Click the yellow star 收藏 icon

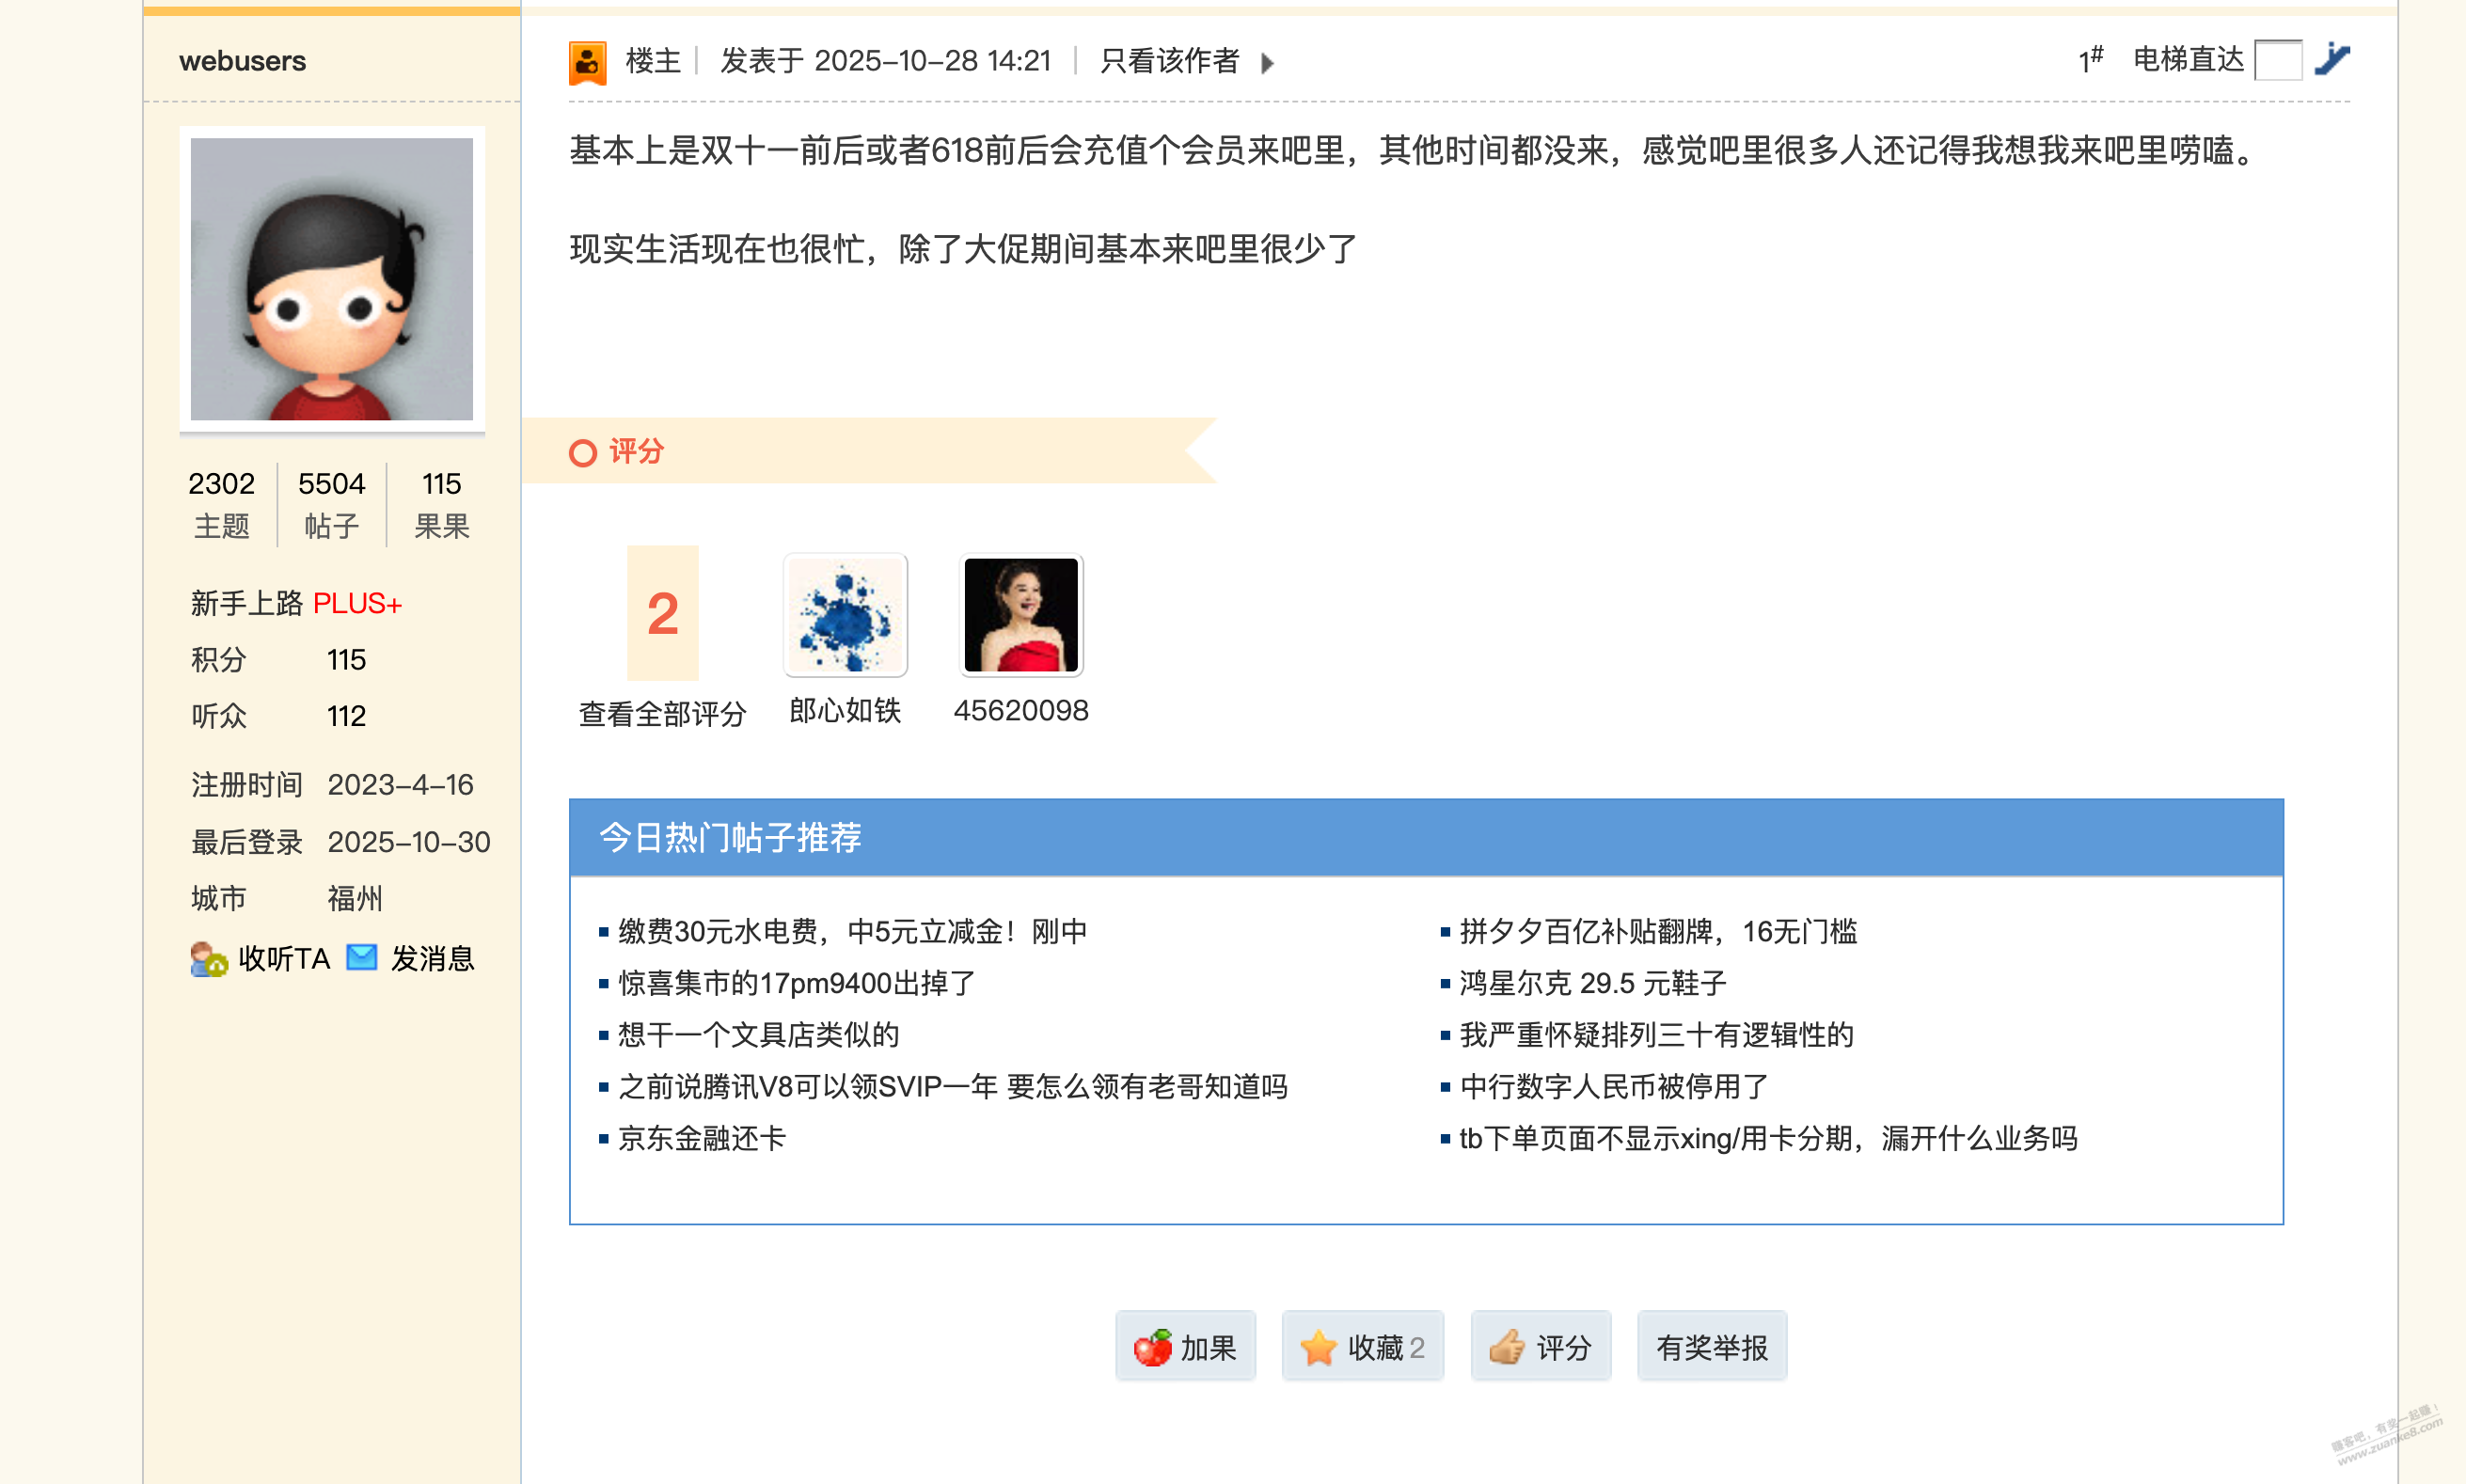[1318, 1348]
